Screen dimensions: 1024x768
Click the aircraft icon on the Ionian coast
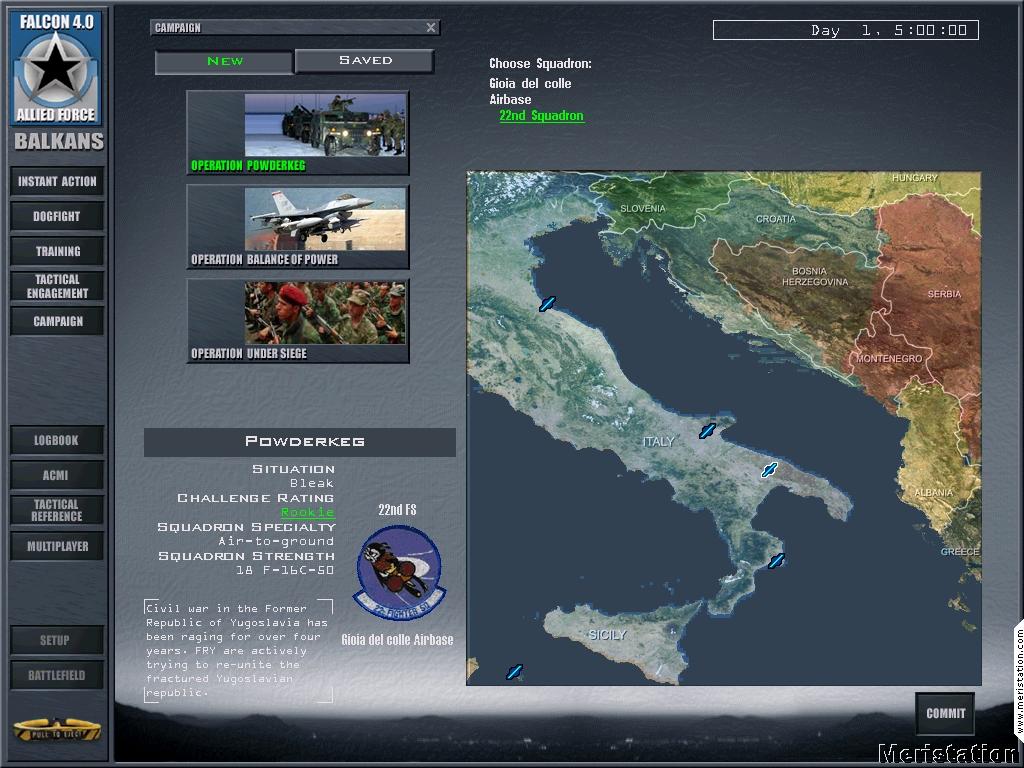779,562
